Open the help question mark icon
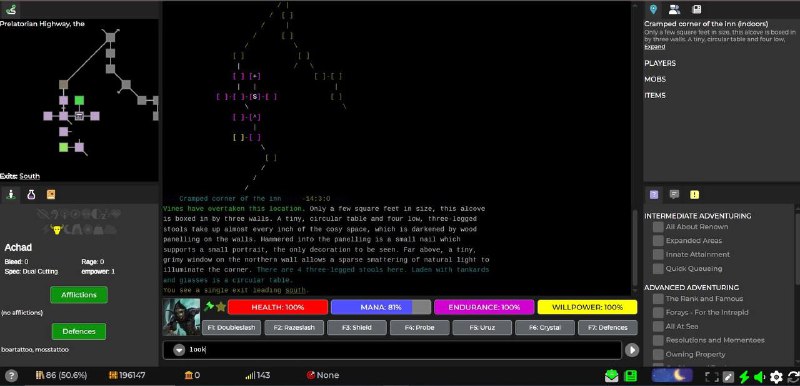The width and height of the screenshot is (800, 386). tap(11, 376)
